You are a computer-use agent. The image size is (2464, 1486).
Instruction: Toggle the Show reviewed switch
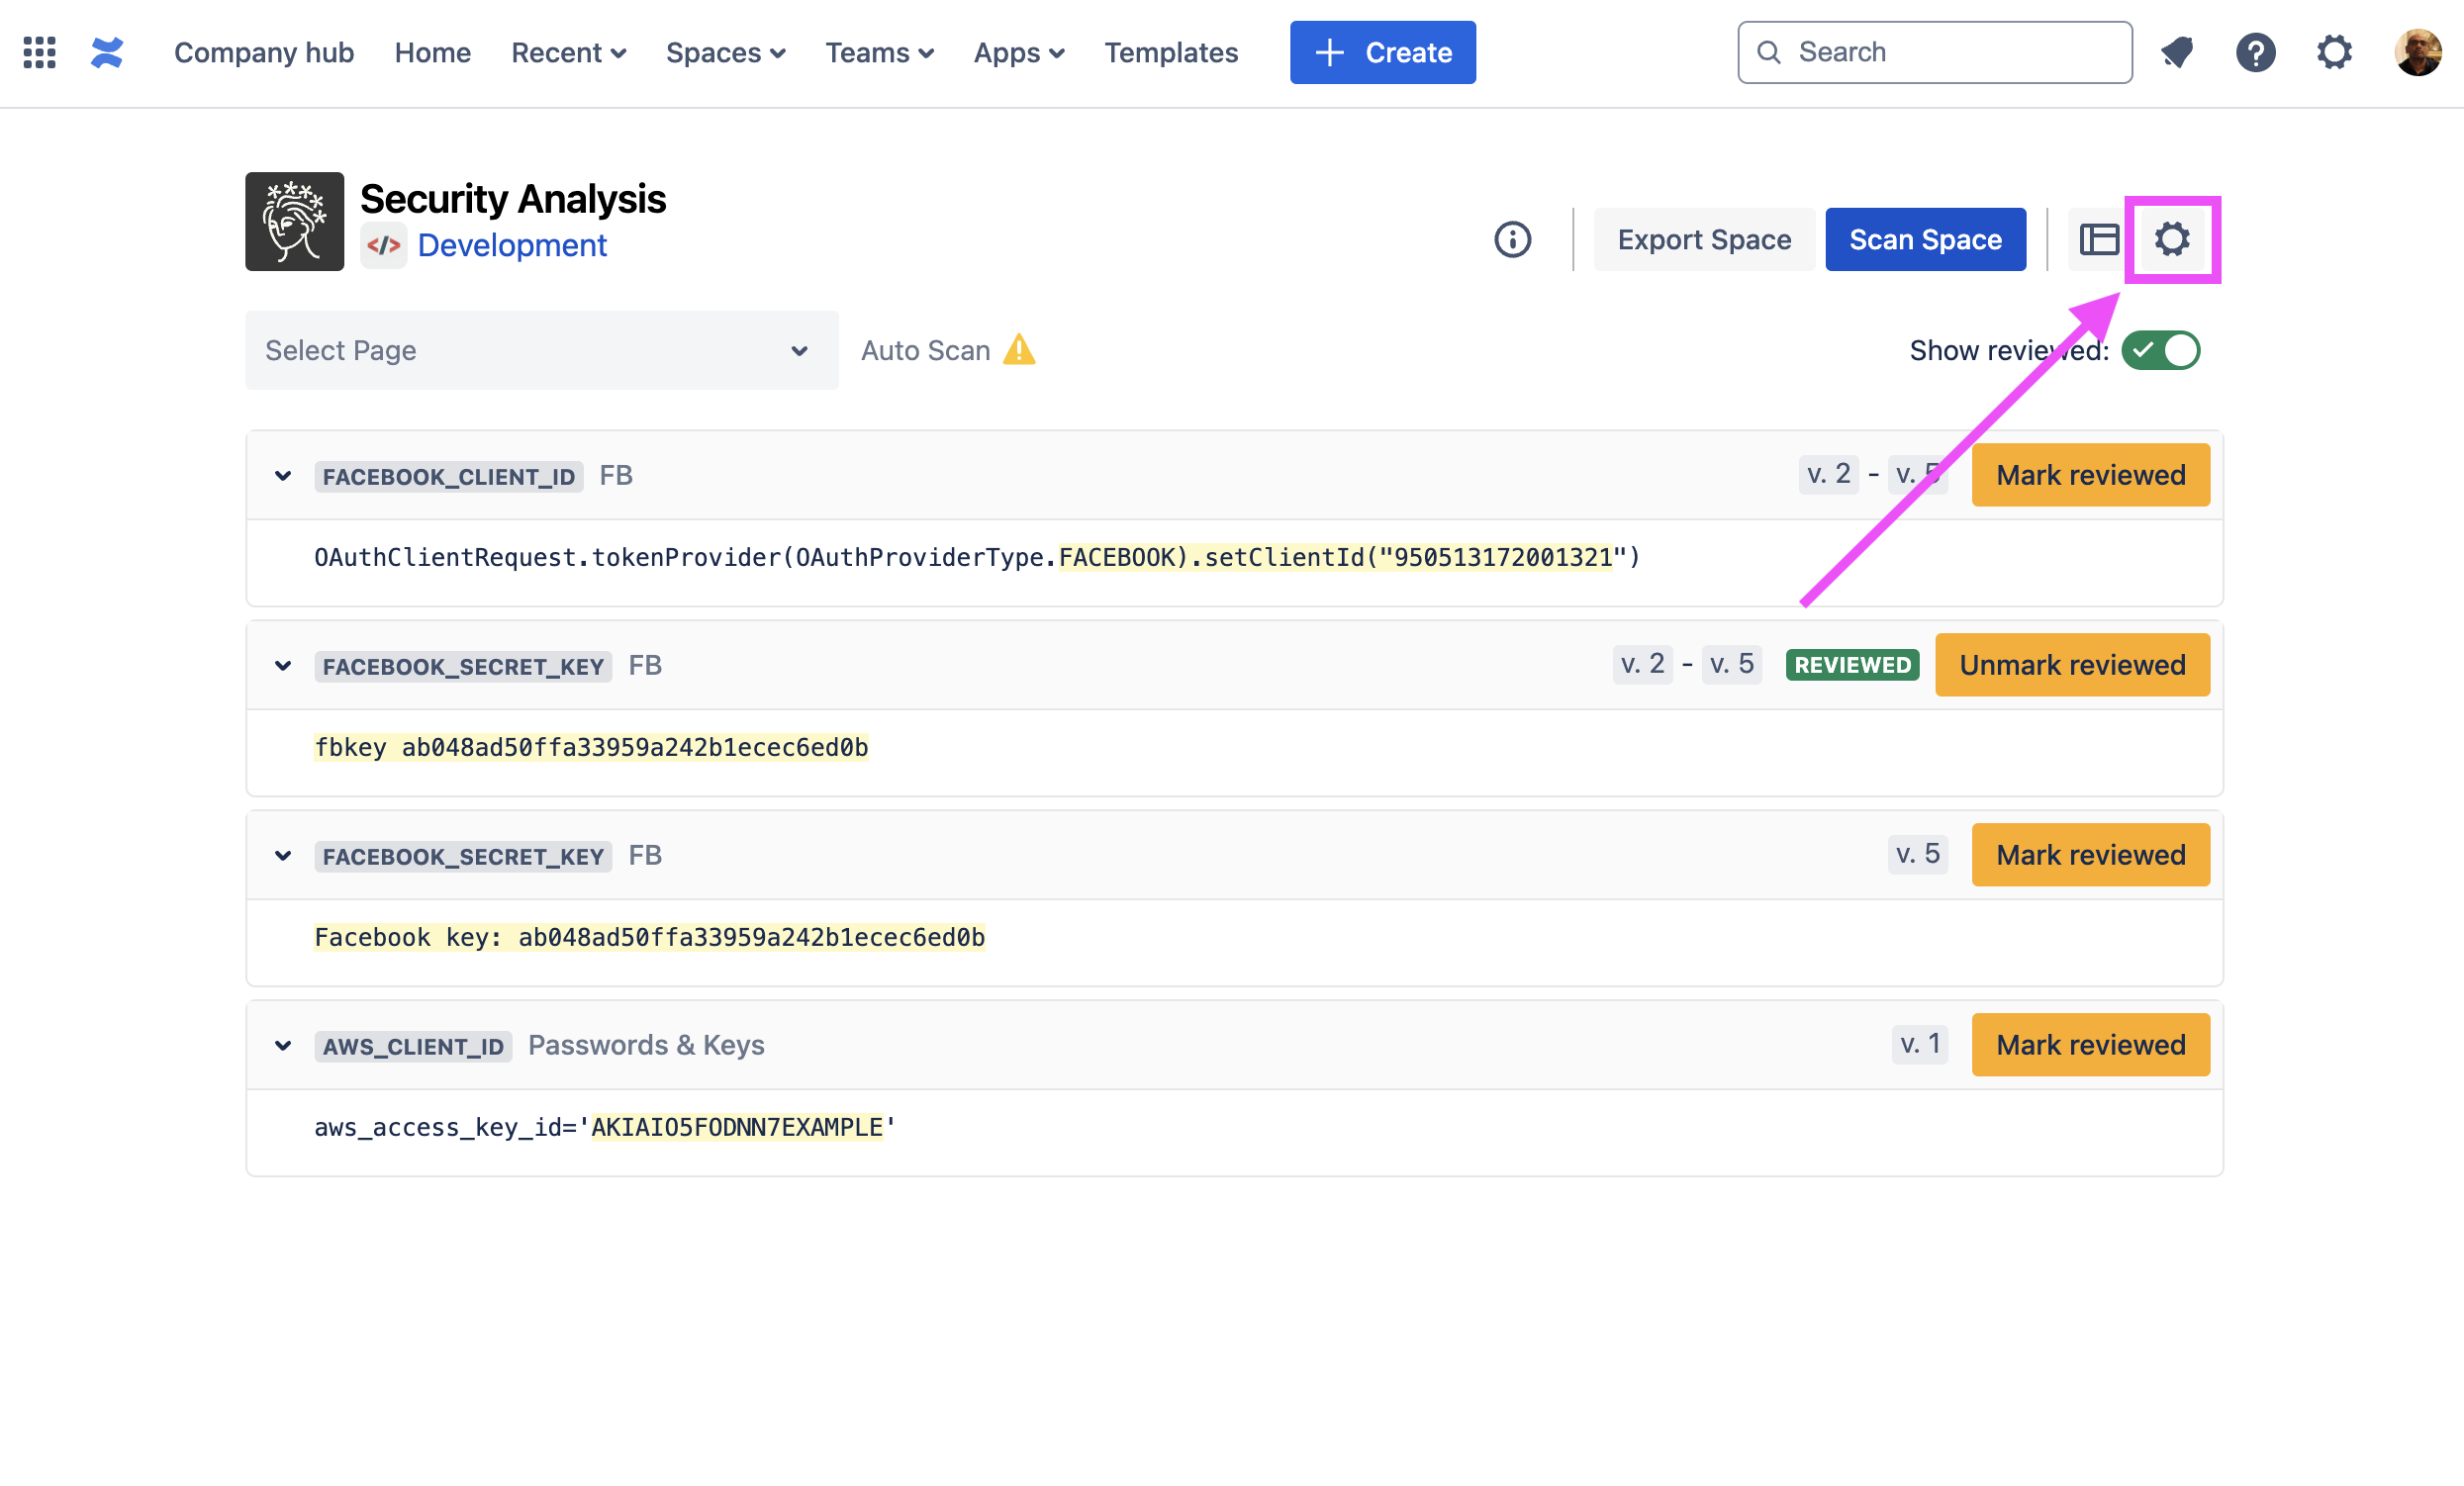[2160, 350]
